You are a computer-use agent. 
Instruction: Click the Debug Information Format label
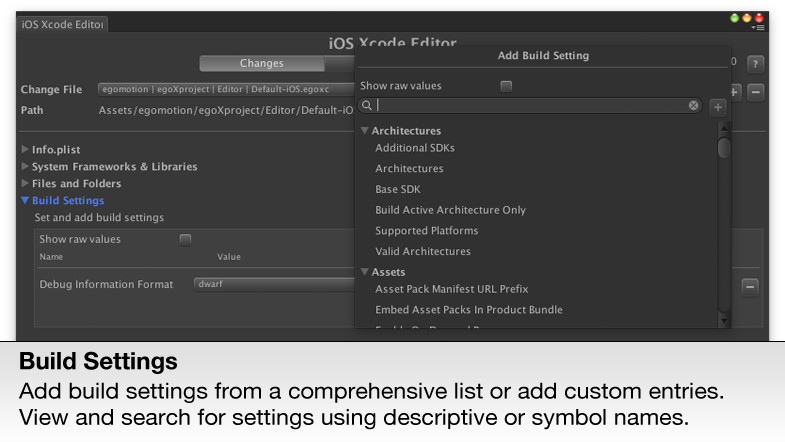[106, 284]
